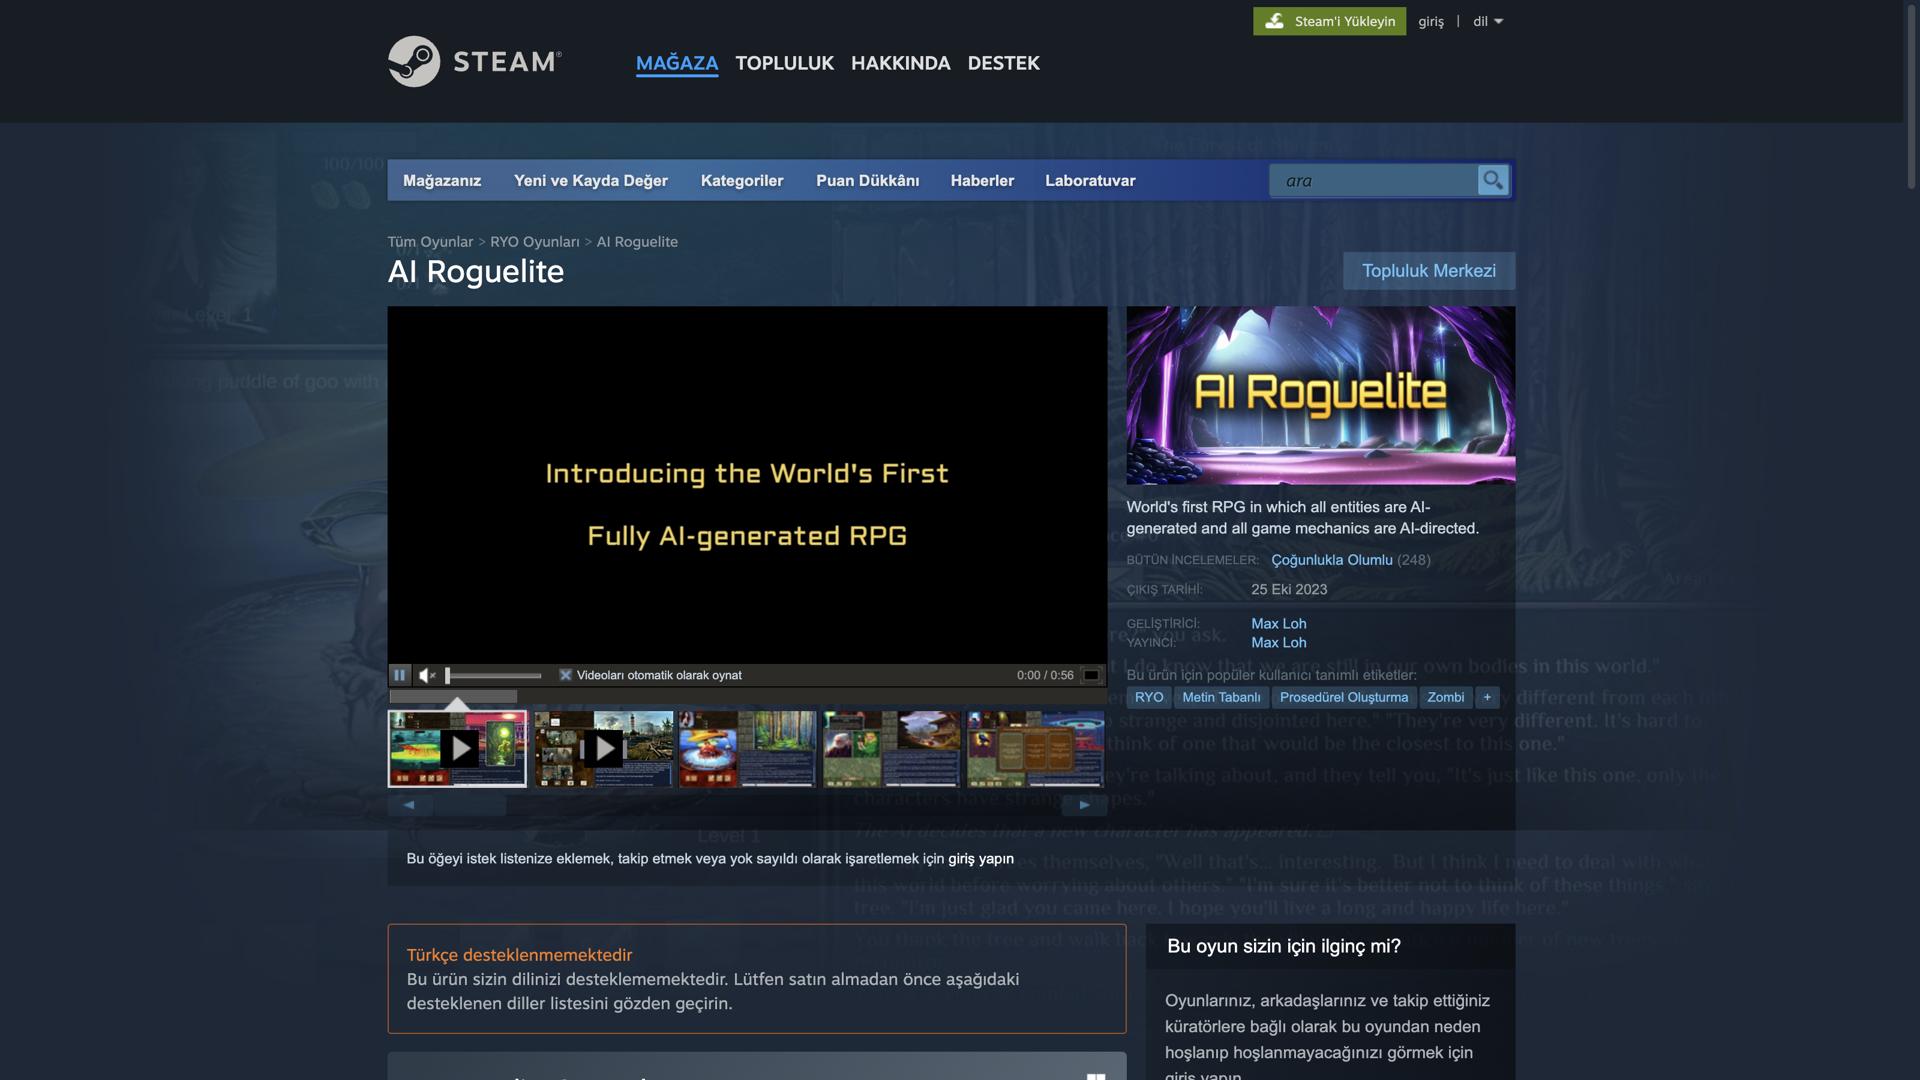
Task: Pause the playing trailer video
Action: point(400,675)
